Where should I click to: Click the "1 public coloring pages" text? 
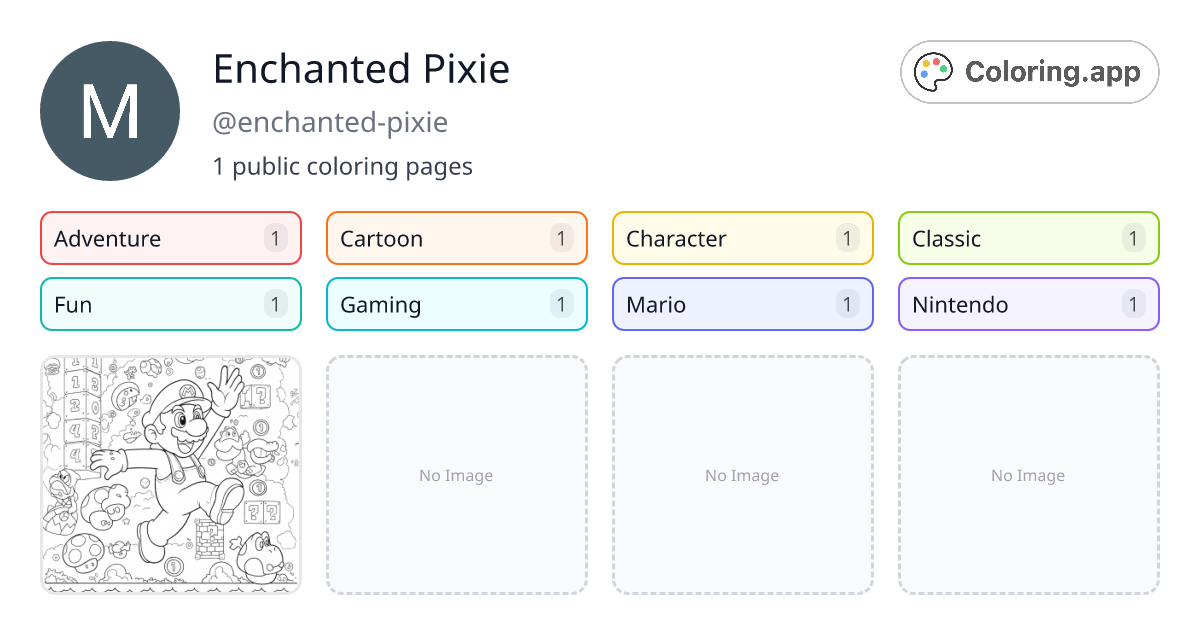coord(342,166)
